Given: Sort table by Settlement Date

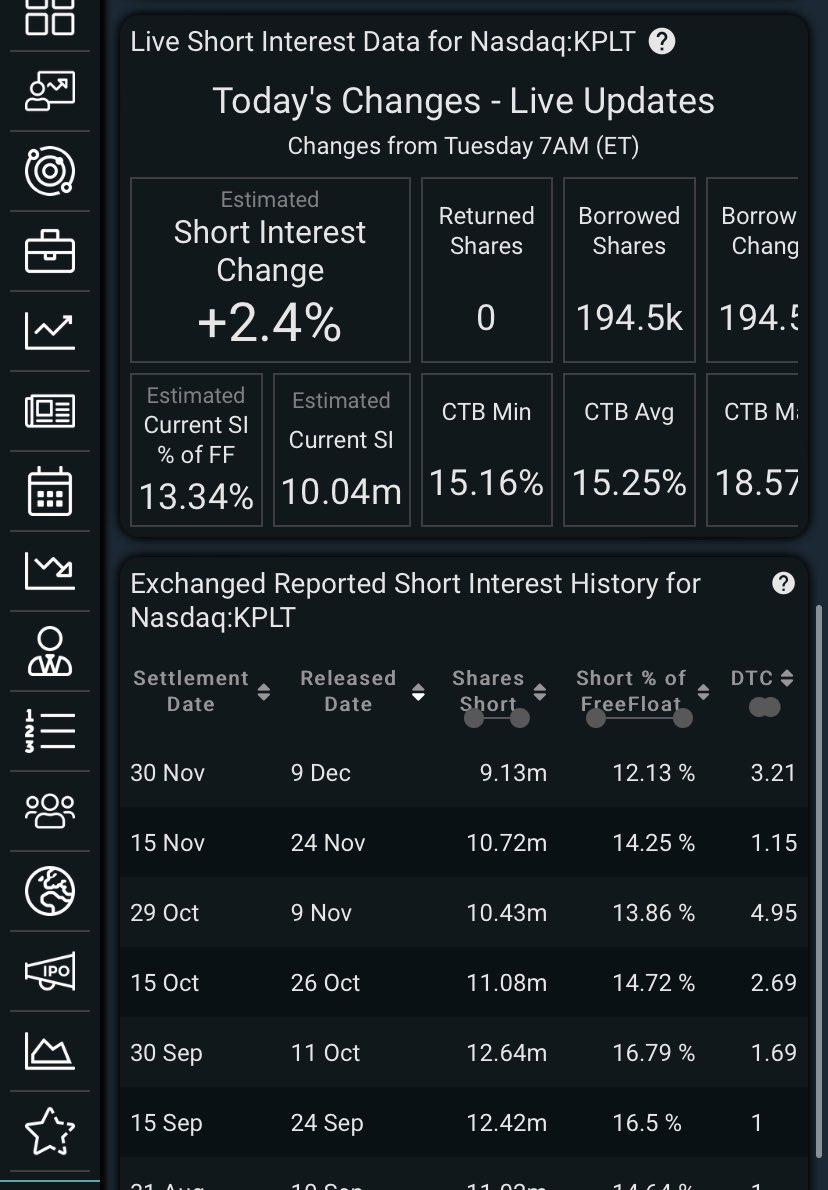Looking at the screenshot, I should 263,691.
